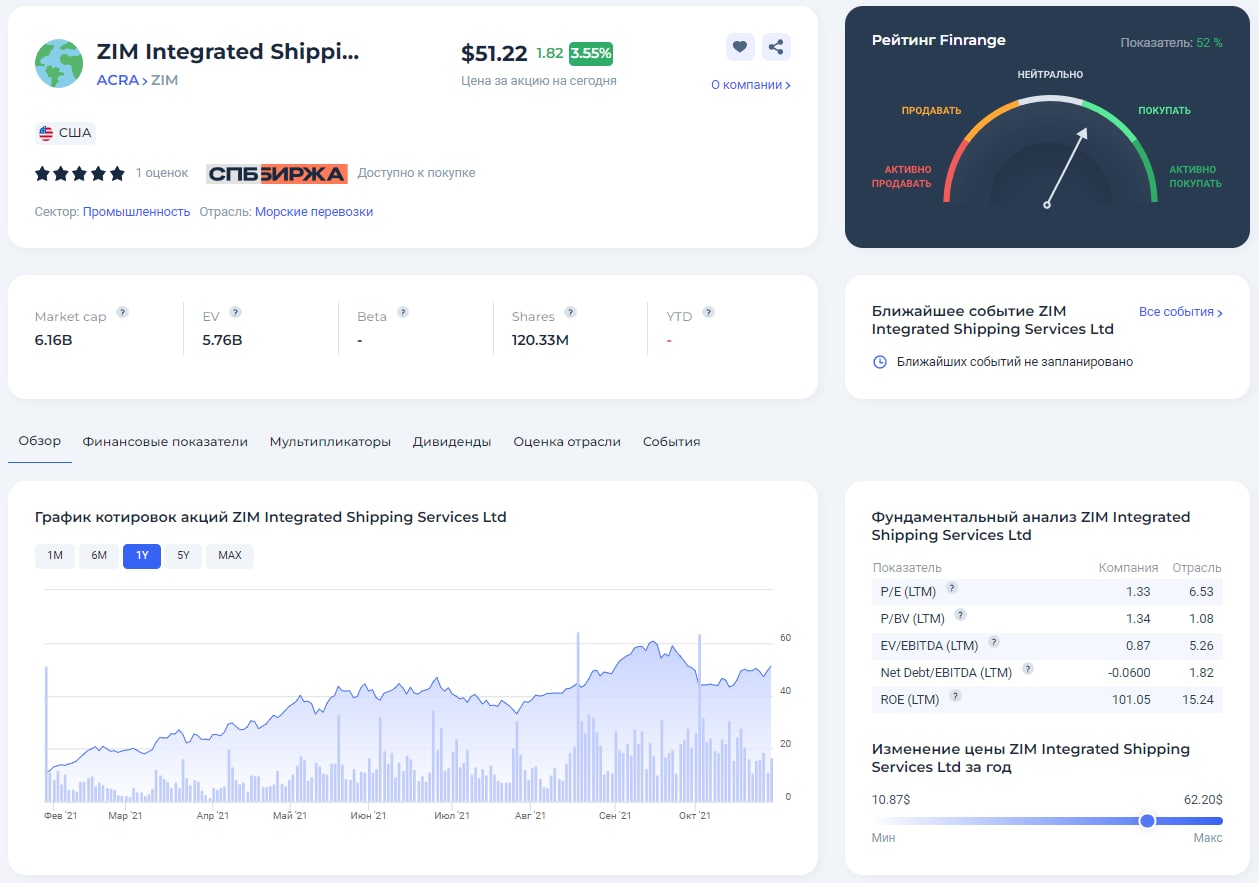Show EV/EBITDA (LTM) tooltip icon

click(x=994, y=642)
